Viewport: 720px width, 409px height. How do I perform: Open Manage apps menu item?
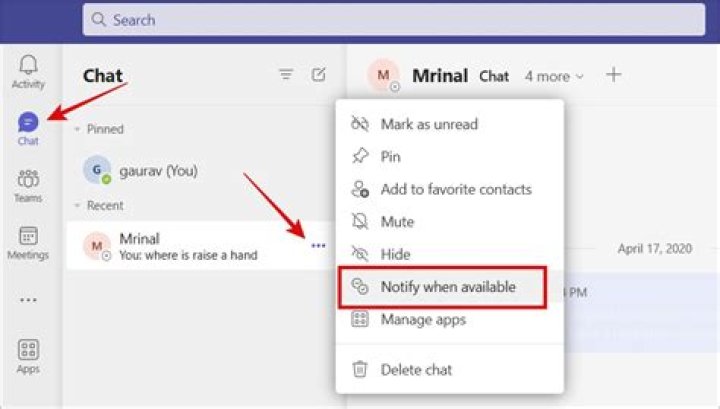(x=449, y=319)
